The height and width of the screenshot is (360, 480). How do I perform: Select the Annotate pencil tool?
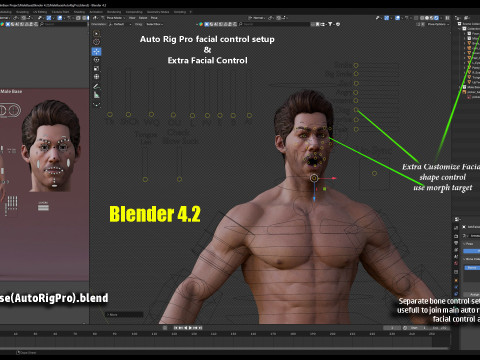[96, 87]
